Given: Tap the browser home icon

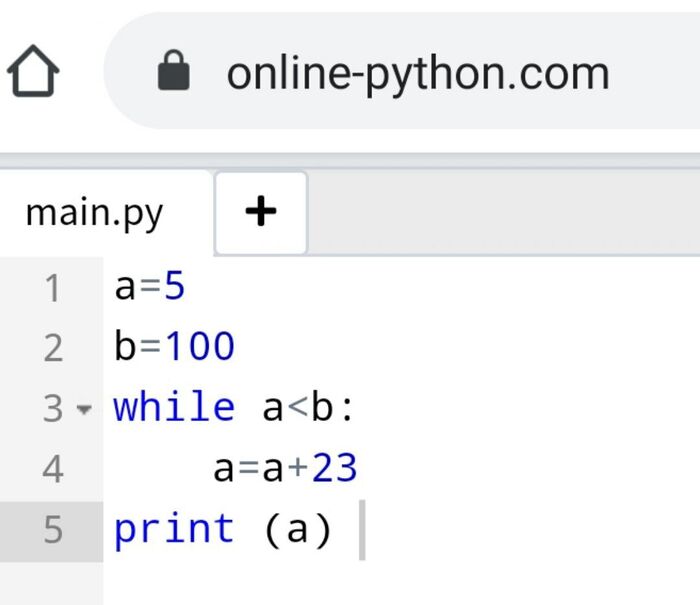Looking at the screenshot, I should pyautogui.click(x=33, y=74).
